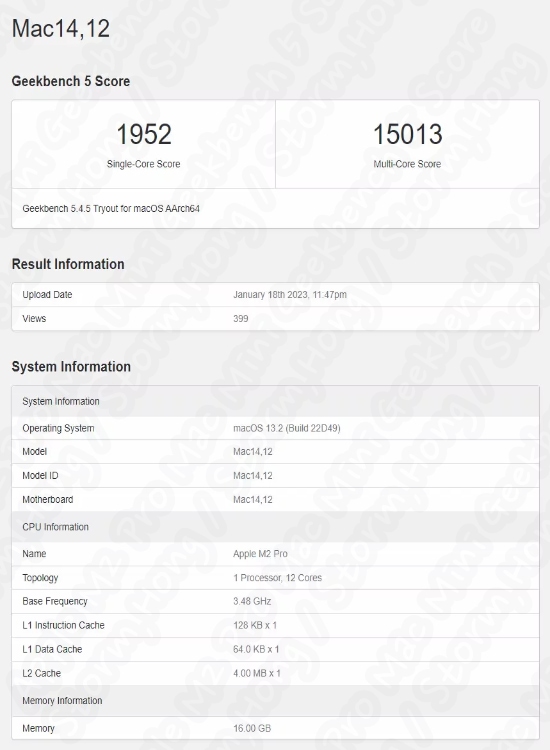
Task: Select the views count 399
Action: (241, 319)
